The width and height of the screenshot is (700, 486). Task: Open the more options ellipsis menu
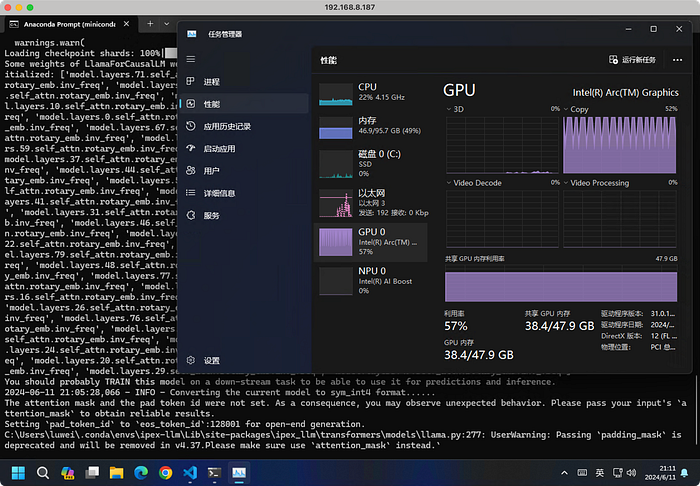point(677,60)
